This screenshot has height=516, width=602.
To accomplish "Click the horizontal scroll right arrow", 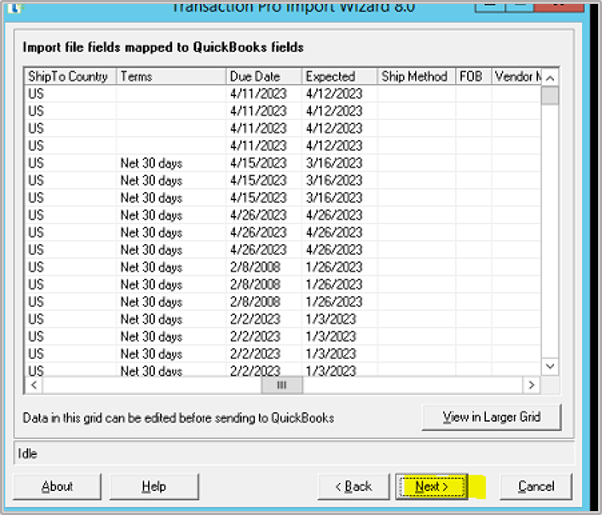I will pos(531,385).
